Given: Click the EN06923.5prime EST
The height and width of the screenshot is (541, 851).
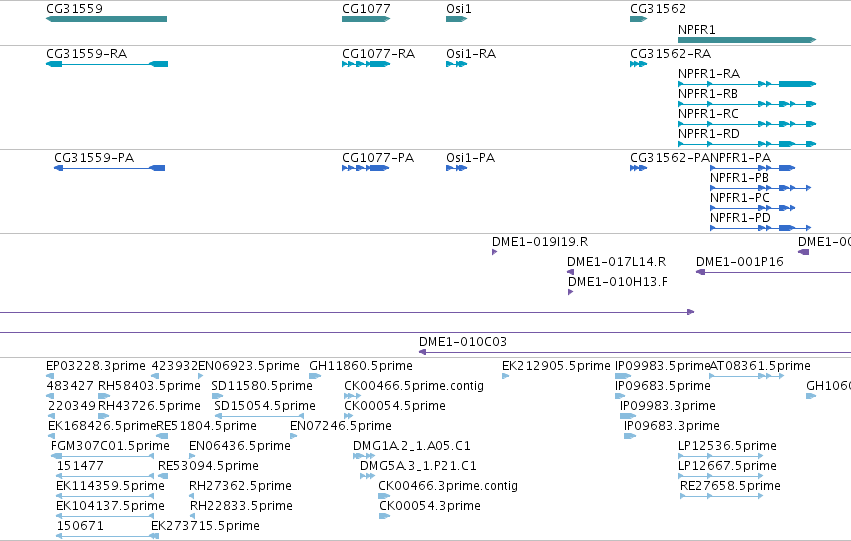Looking at the screenshot, I should click(201, 376).
